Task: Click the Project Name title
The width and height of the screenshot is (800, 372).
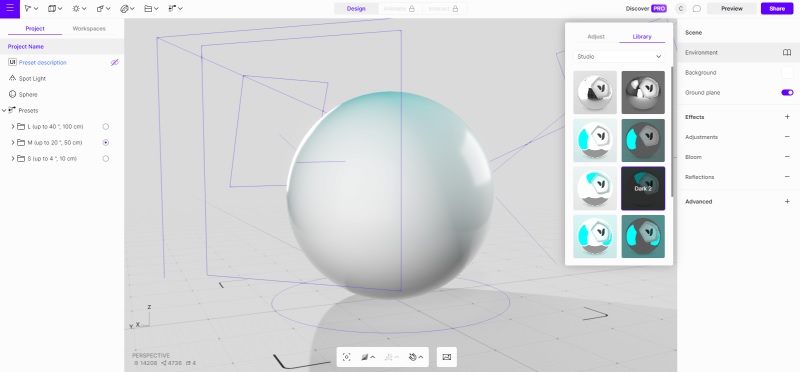Action: [x=26, y=46]
